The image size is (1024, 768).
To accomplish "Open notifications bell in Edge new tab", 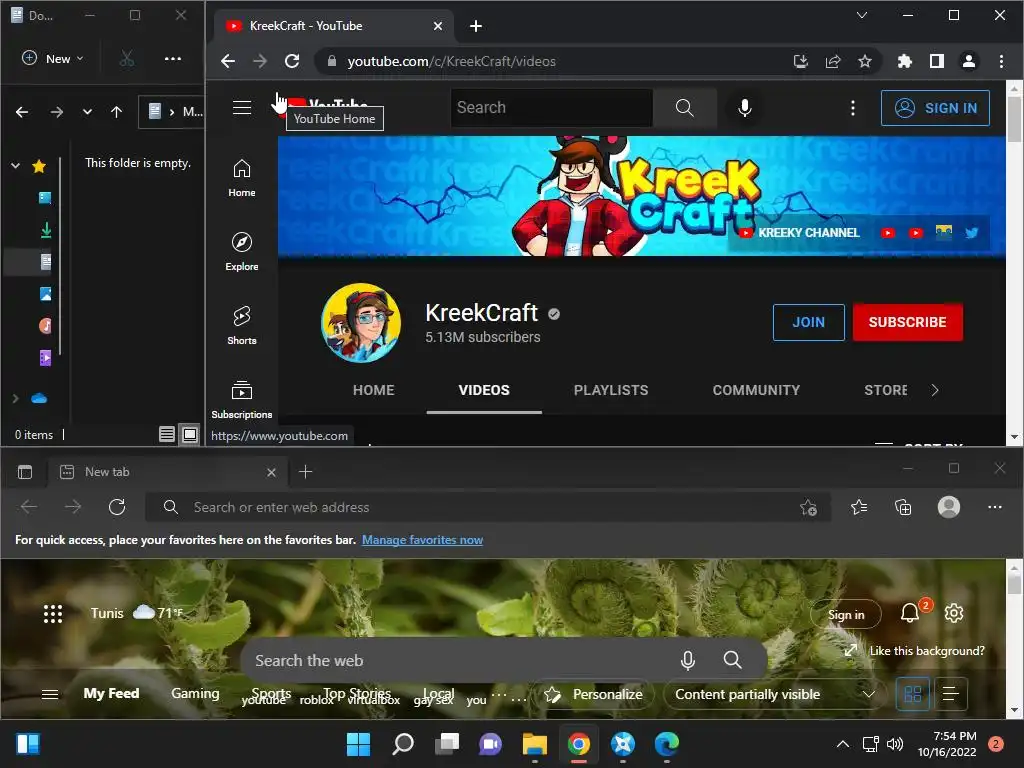I will point(910,613).
